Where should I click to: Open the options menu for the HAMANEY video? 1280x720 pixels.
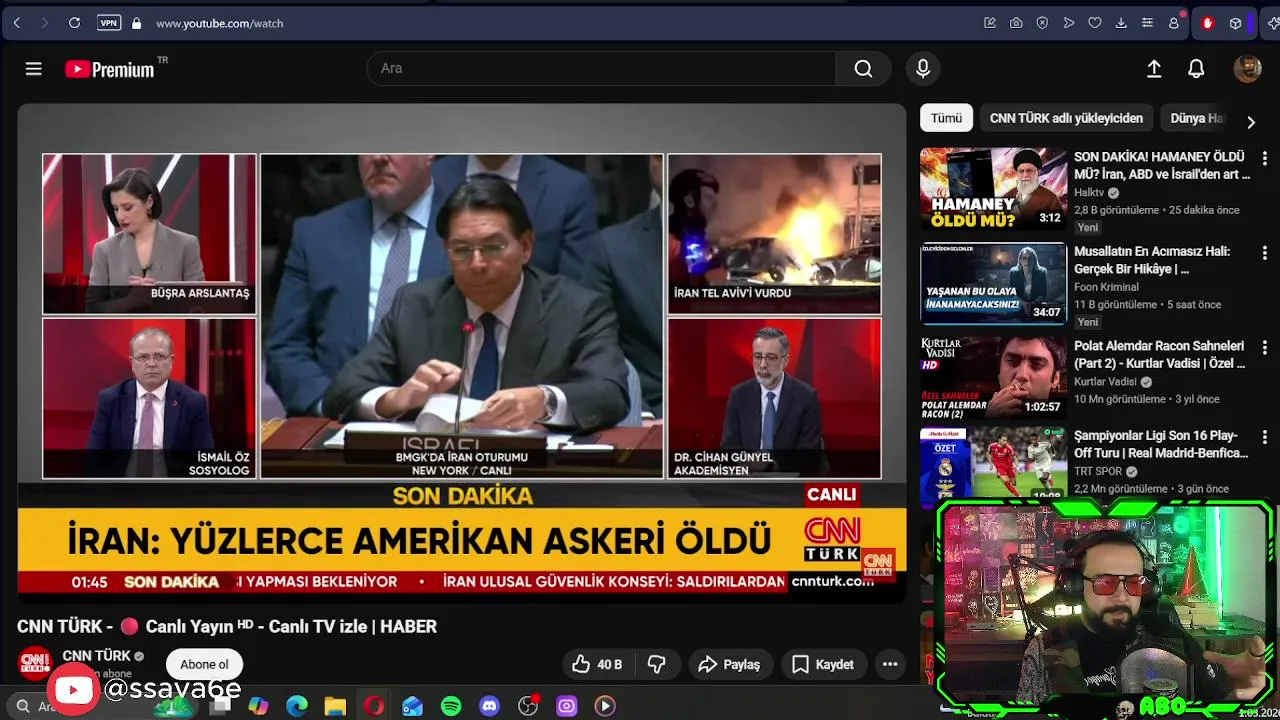point(1265,158)
